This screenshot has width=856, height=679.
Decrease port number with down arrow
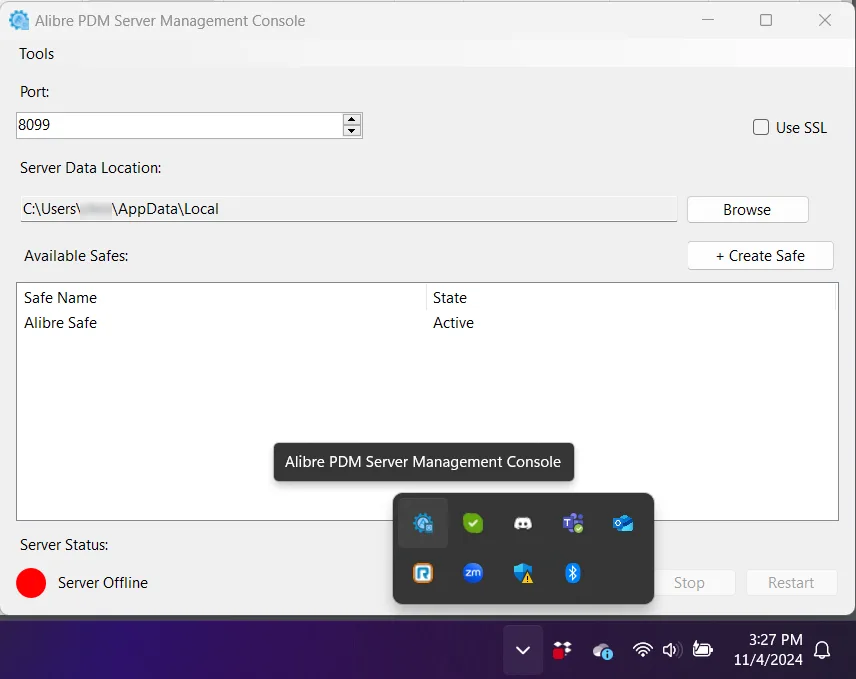pyautogui.click(x=352, y=130)
